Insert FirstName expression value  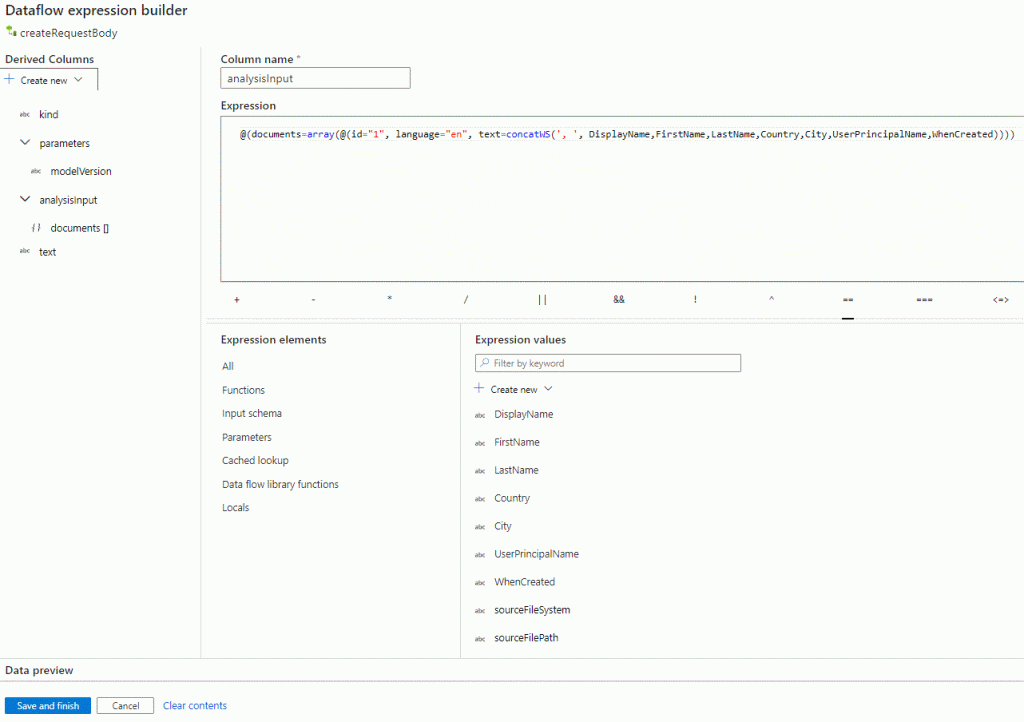click(517, 442)
